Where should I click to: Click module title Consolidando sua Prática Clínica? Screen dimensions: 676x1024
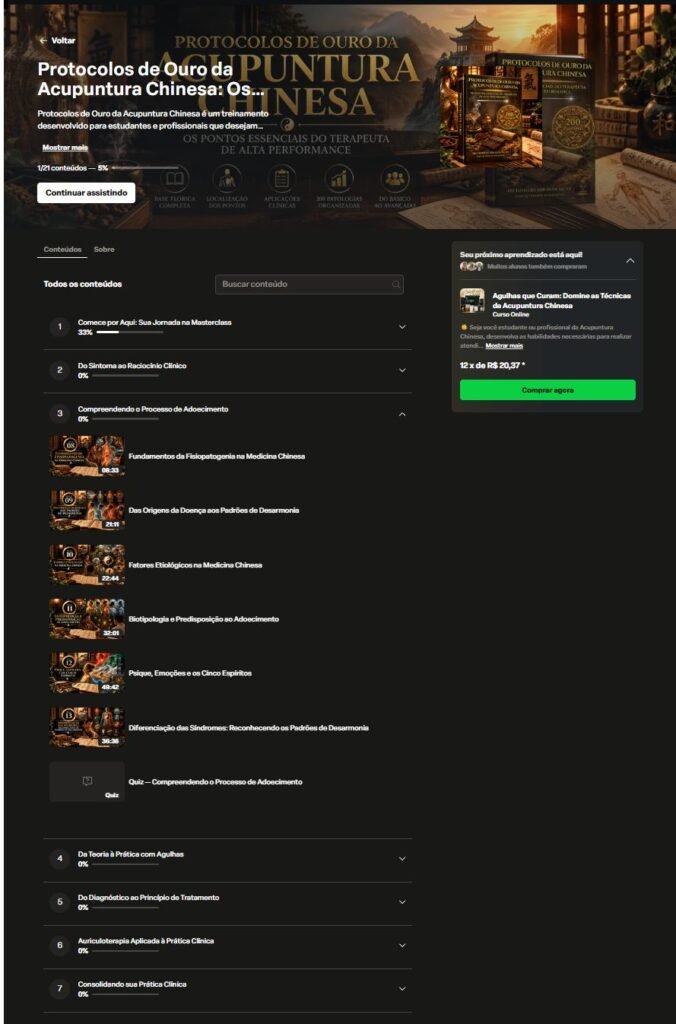click(132, 984)
